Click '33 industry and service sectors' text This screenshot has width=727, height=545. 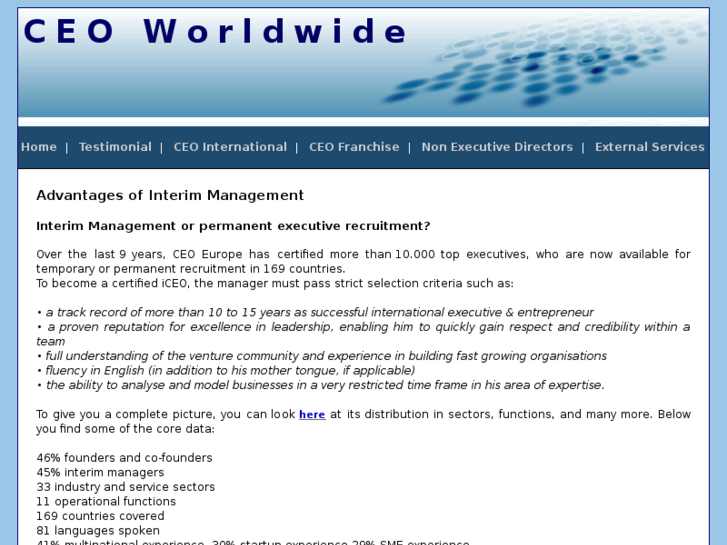click(x=126, y=487)
